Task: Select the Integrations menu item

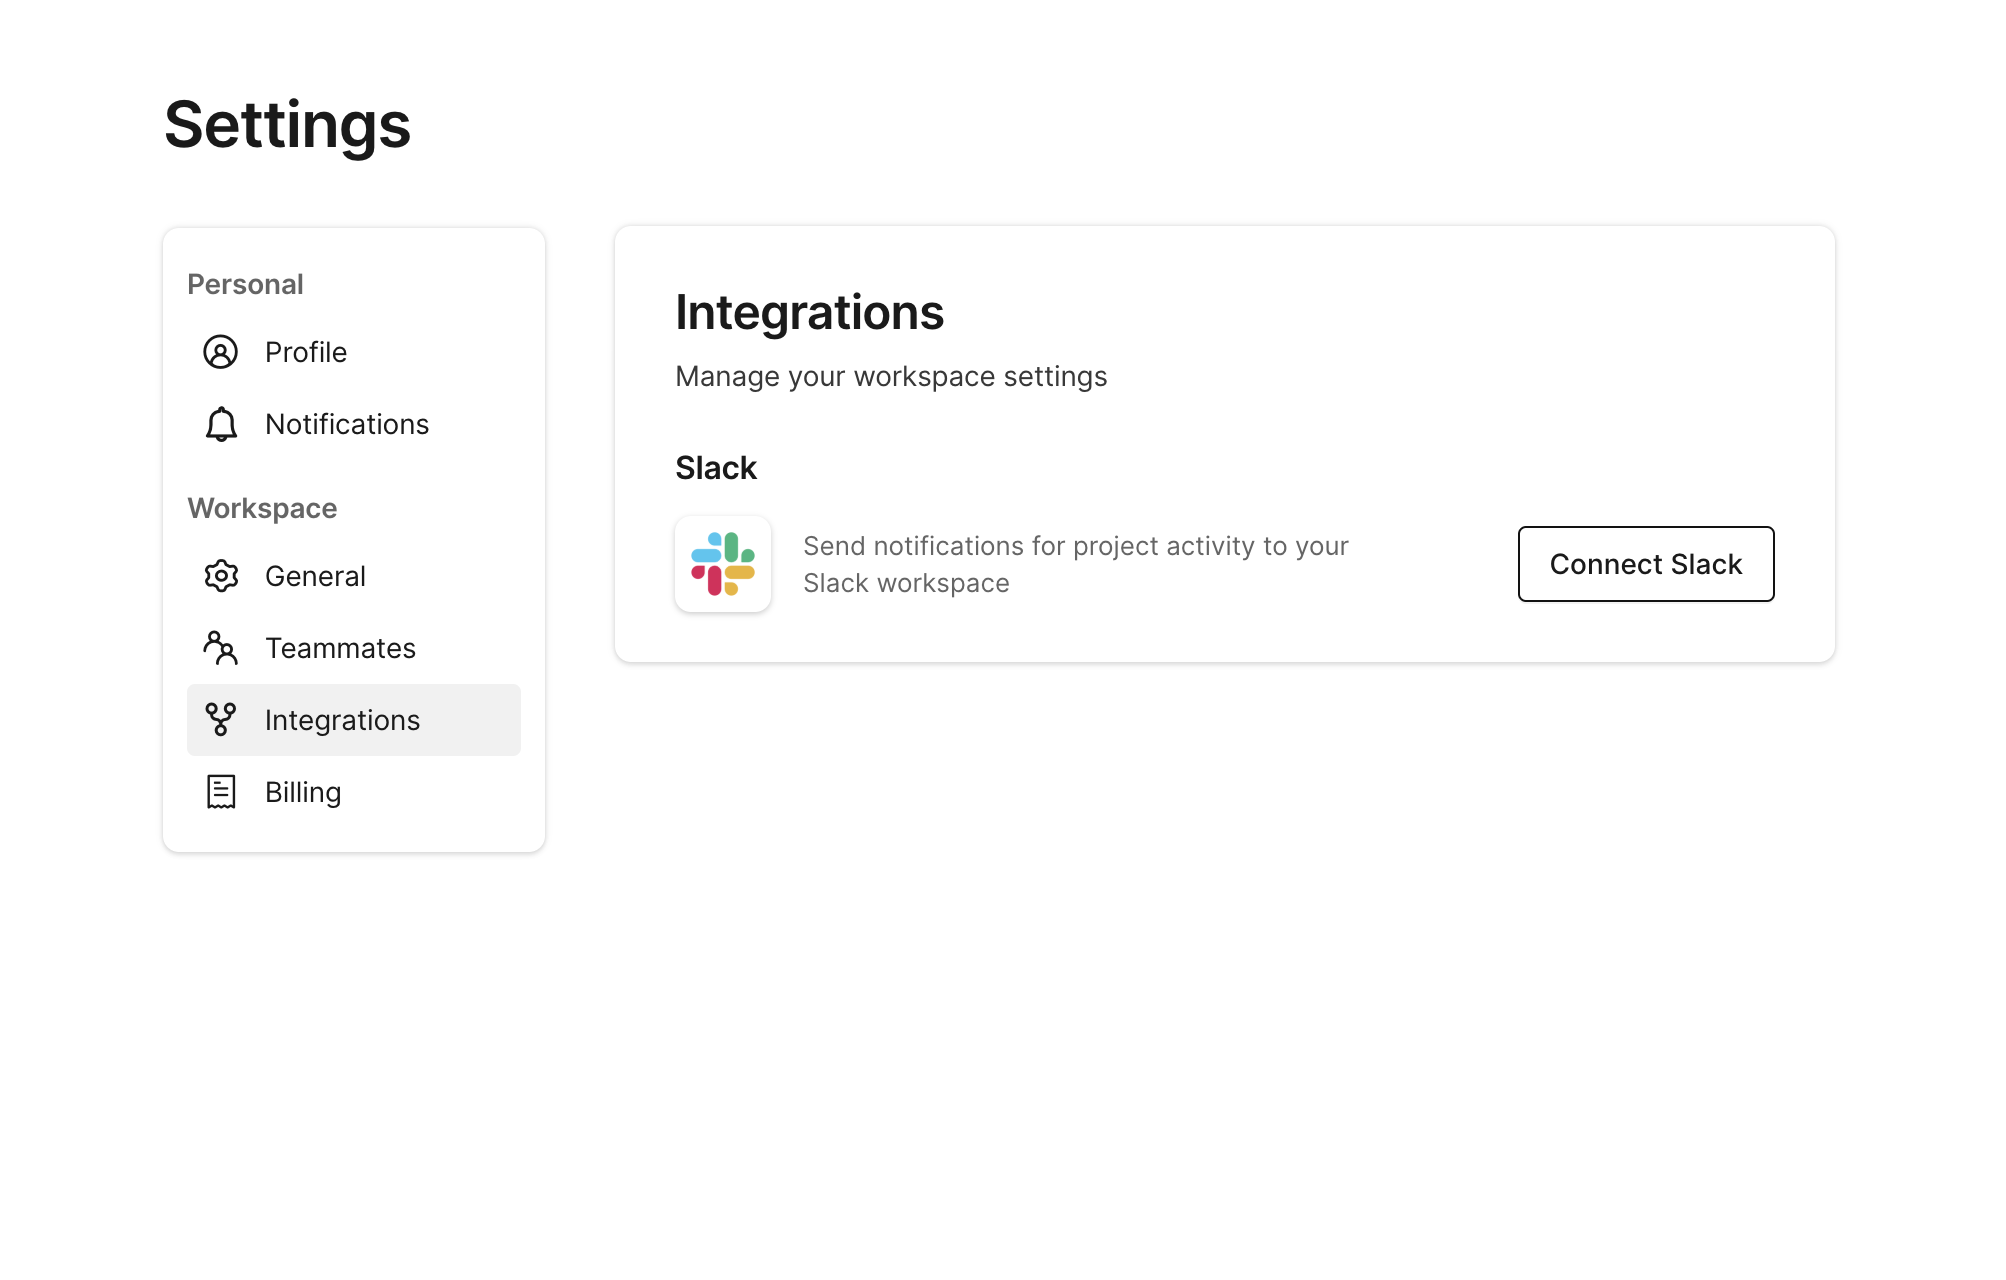Action: pos(342,720)
